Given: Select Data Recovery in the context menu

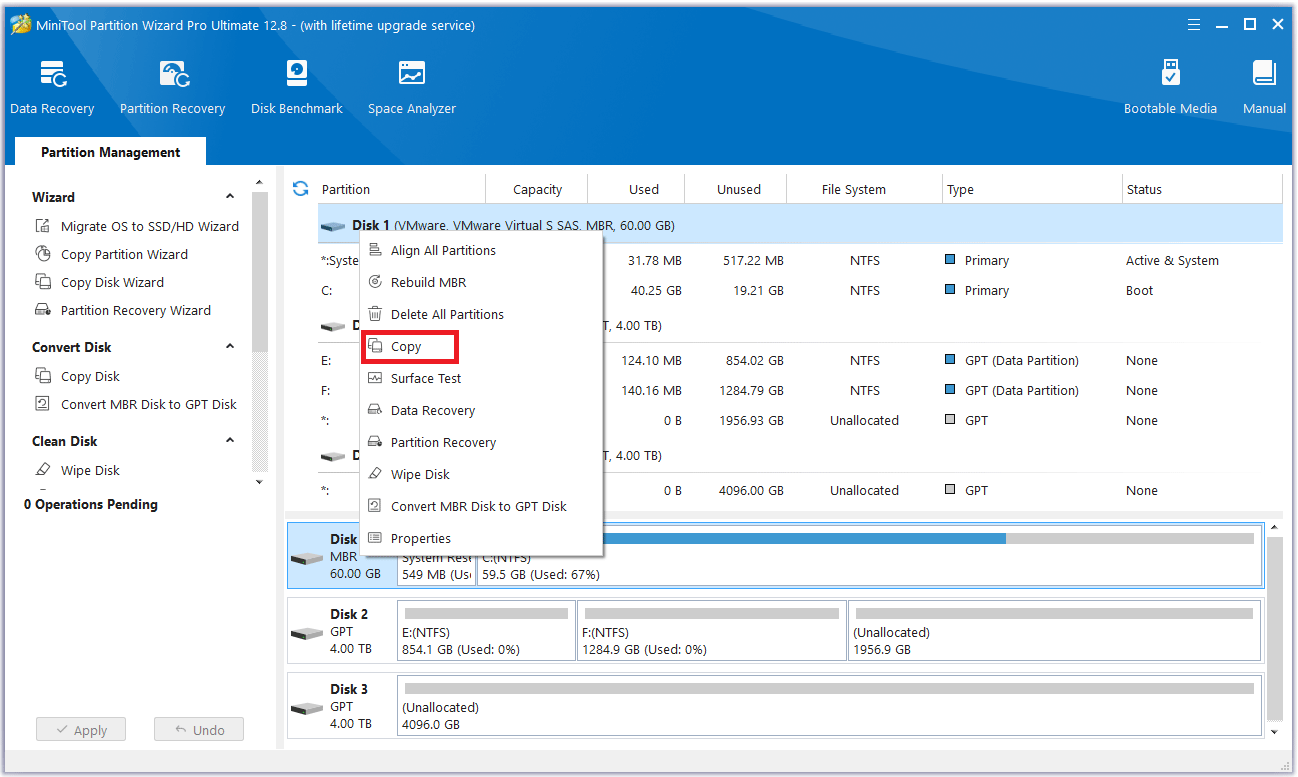Looking at the screenshot, I should [x=481, y=410].
